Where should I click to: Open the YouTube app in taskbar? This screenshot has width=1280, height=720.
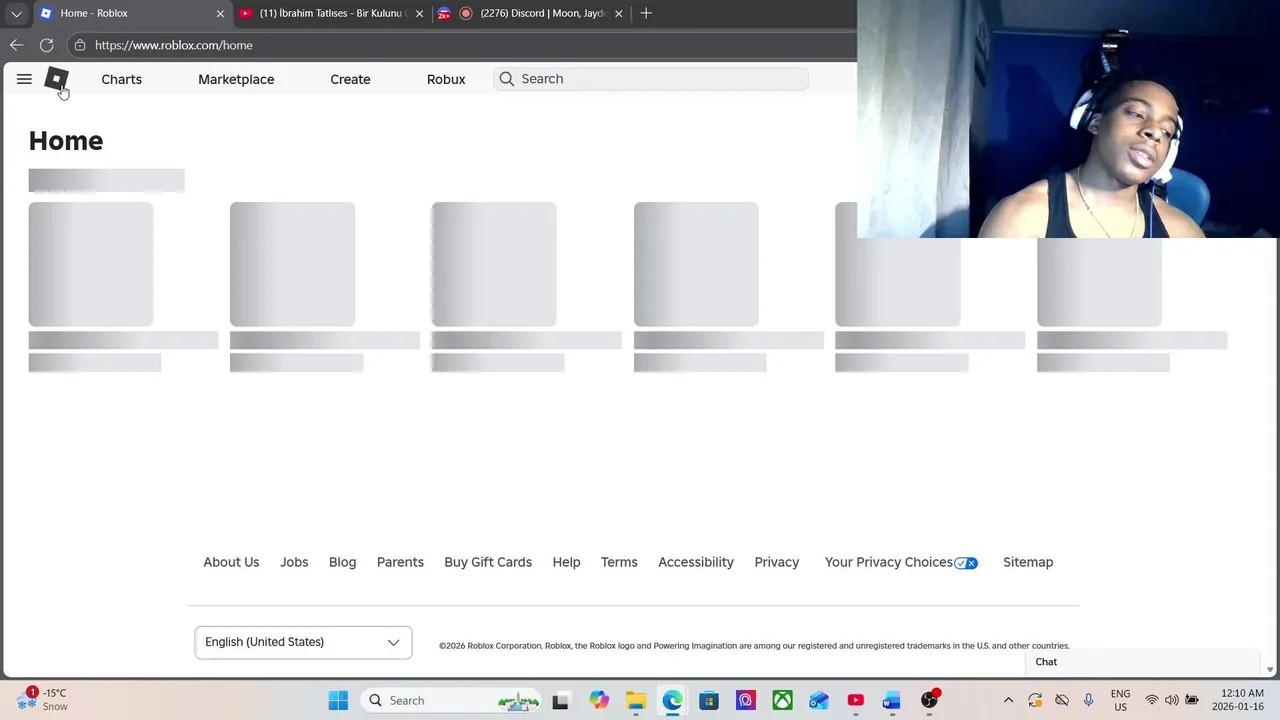click(x=856, y=700)
